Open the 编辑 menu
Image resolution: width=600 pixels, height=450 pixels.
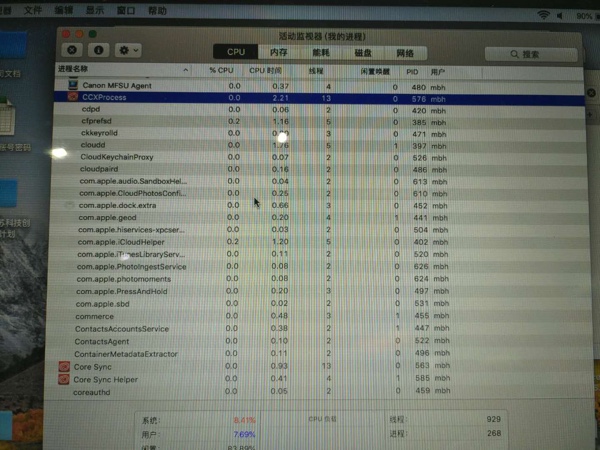coord(64,10)
